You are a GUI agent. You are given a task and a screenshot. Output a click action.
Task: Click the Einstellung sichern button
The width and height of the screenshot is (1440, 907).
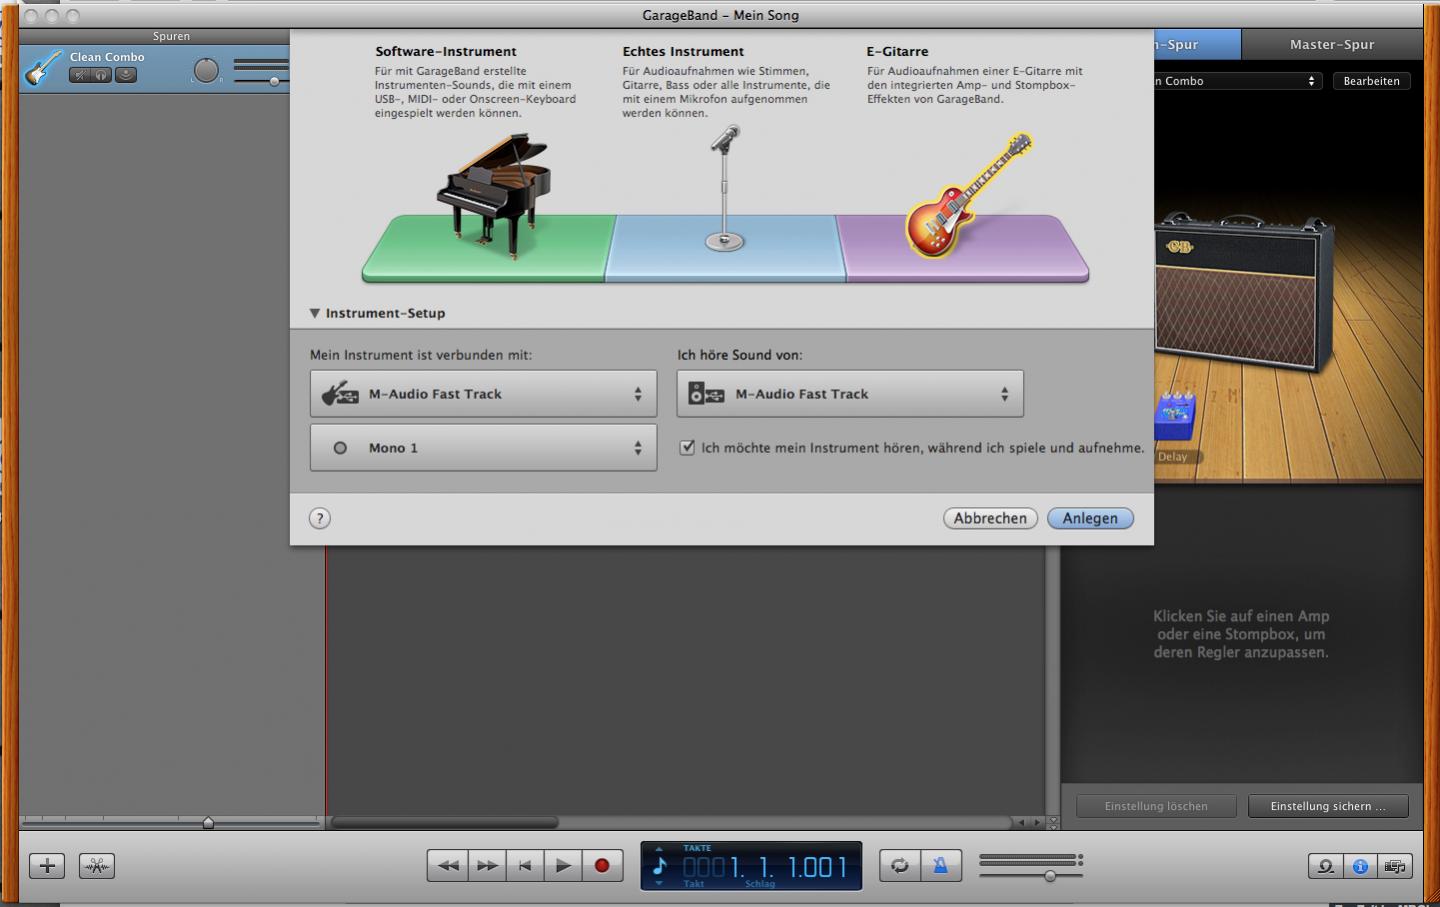[1328, 806]
